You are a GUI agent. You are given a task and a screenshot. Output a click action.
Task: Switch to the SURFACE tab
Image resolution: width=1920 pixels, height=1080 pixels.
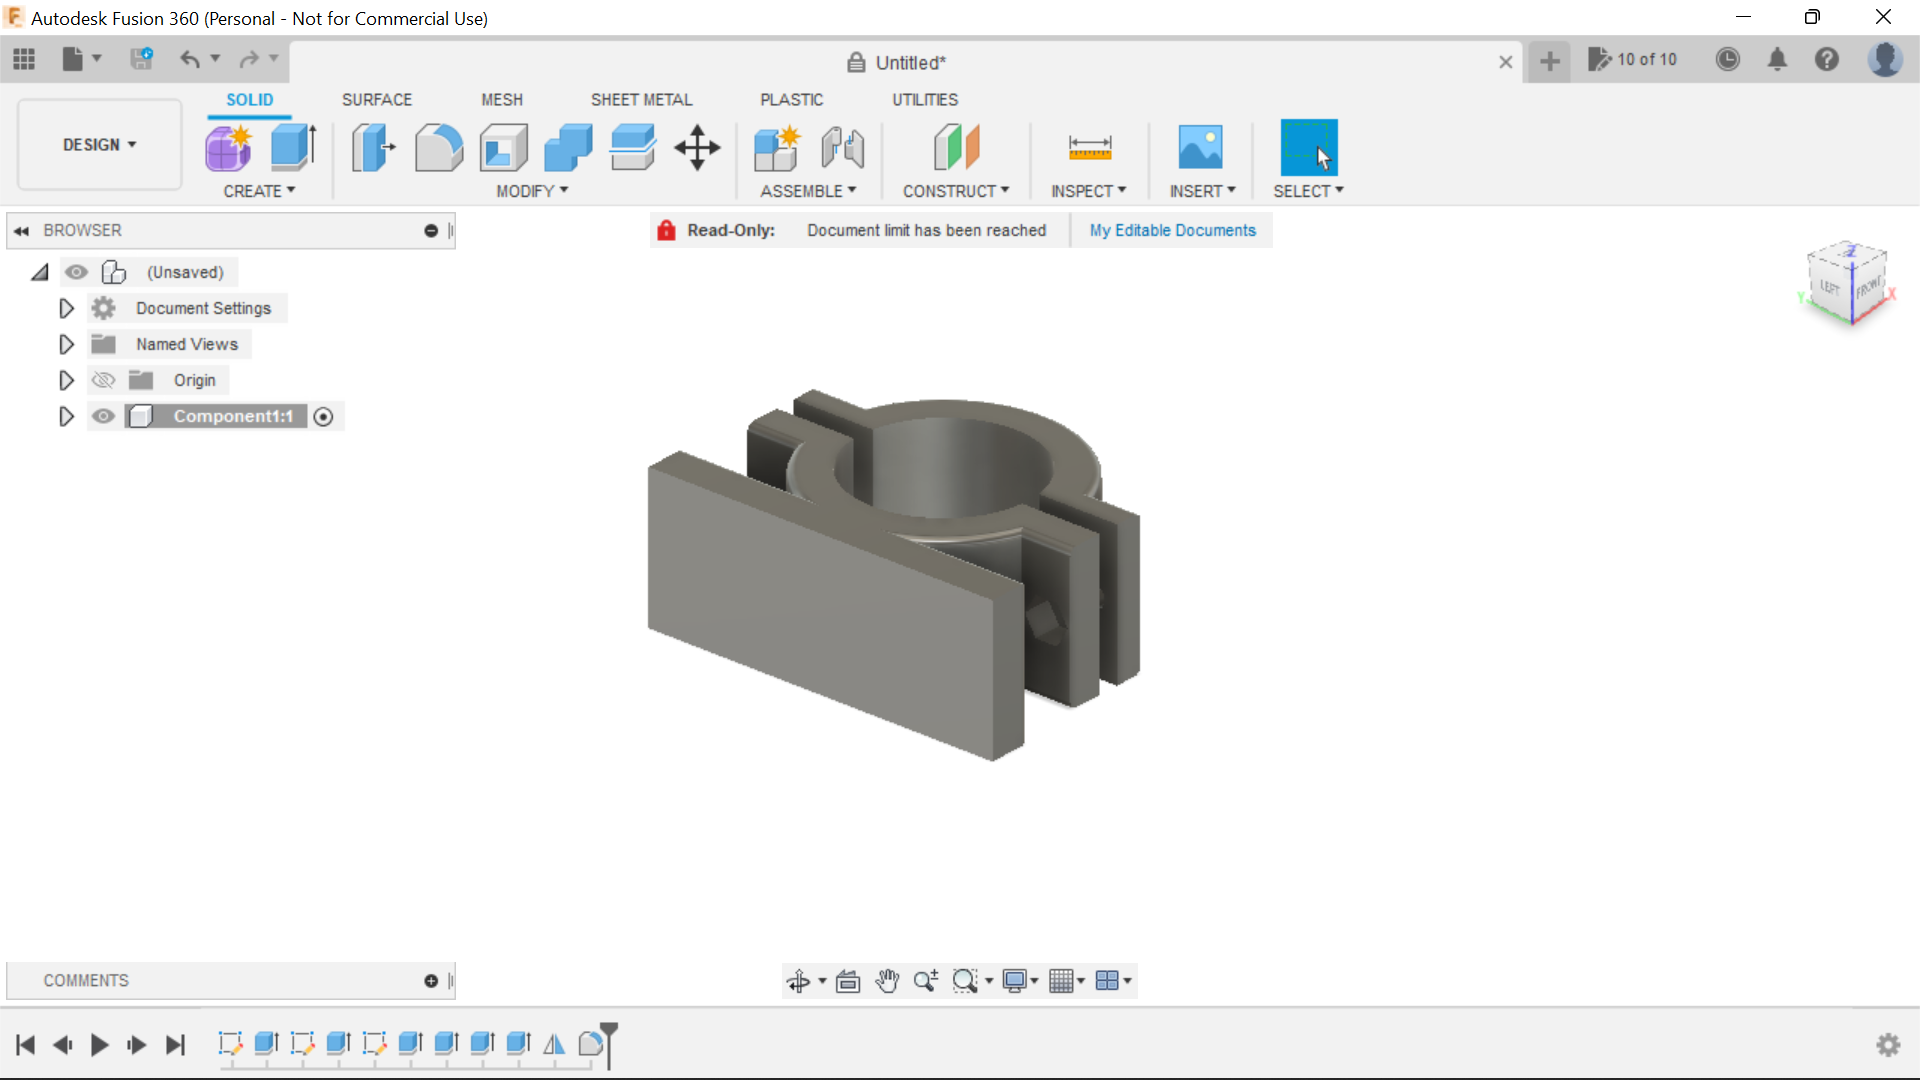376,99
